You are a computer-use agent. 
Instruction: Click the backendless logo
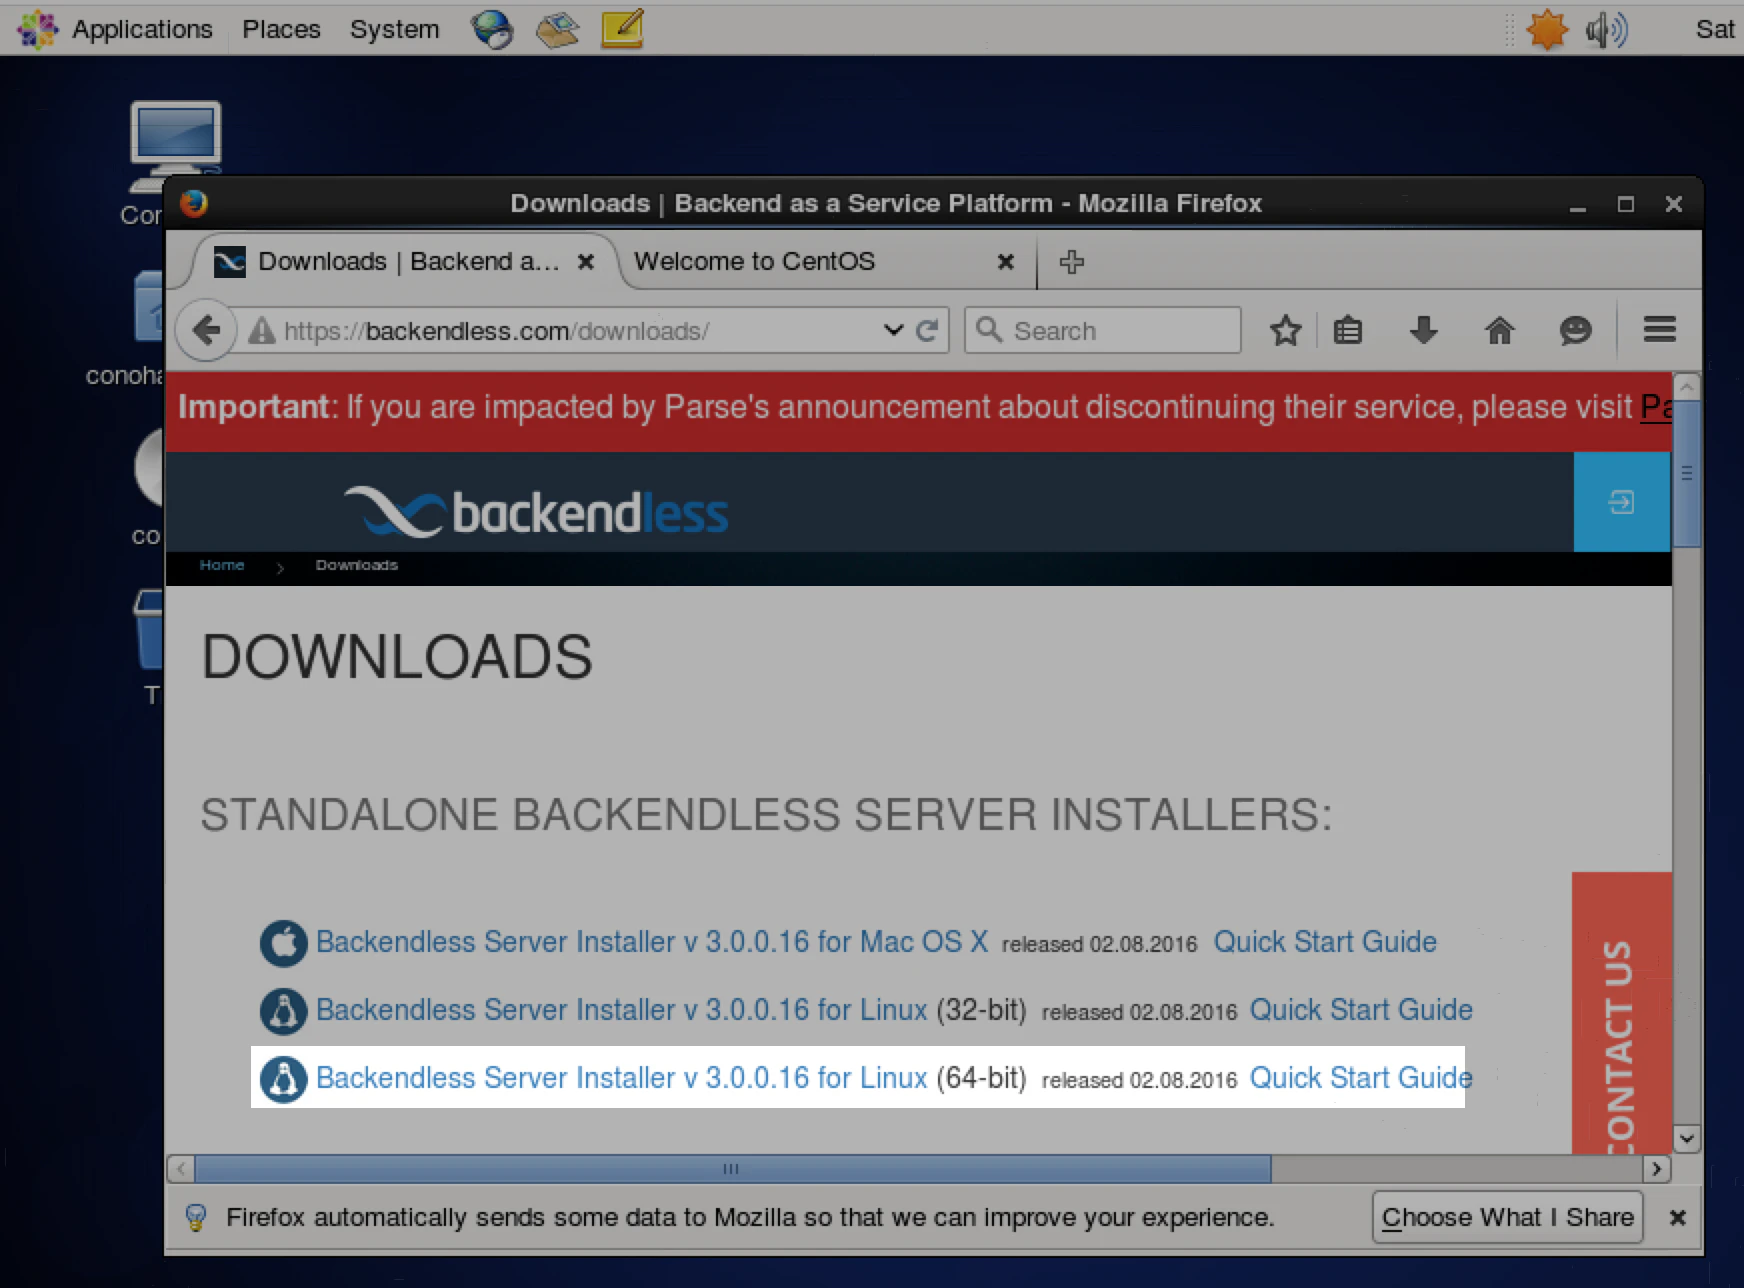(x=536, y=511)
